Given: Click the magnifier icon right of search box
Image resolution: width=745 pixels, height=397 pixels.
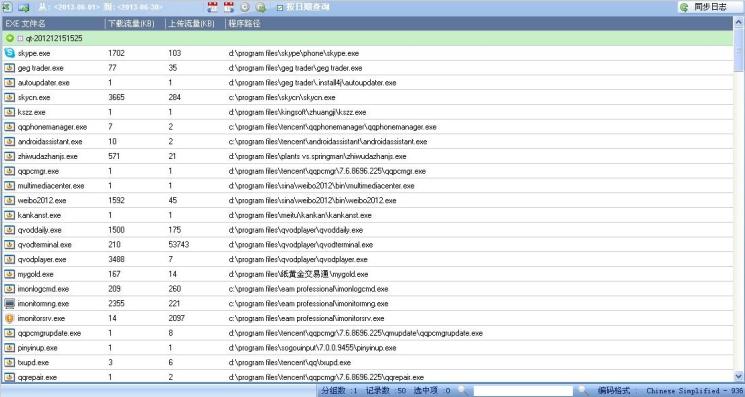Looking at the screenshot, I should pos(581,390).
